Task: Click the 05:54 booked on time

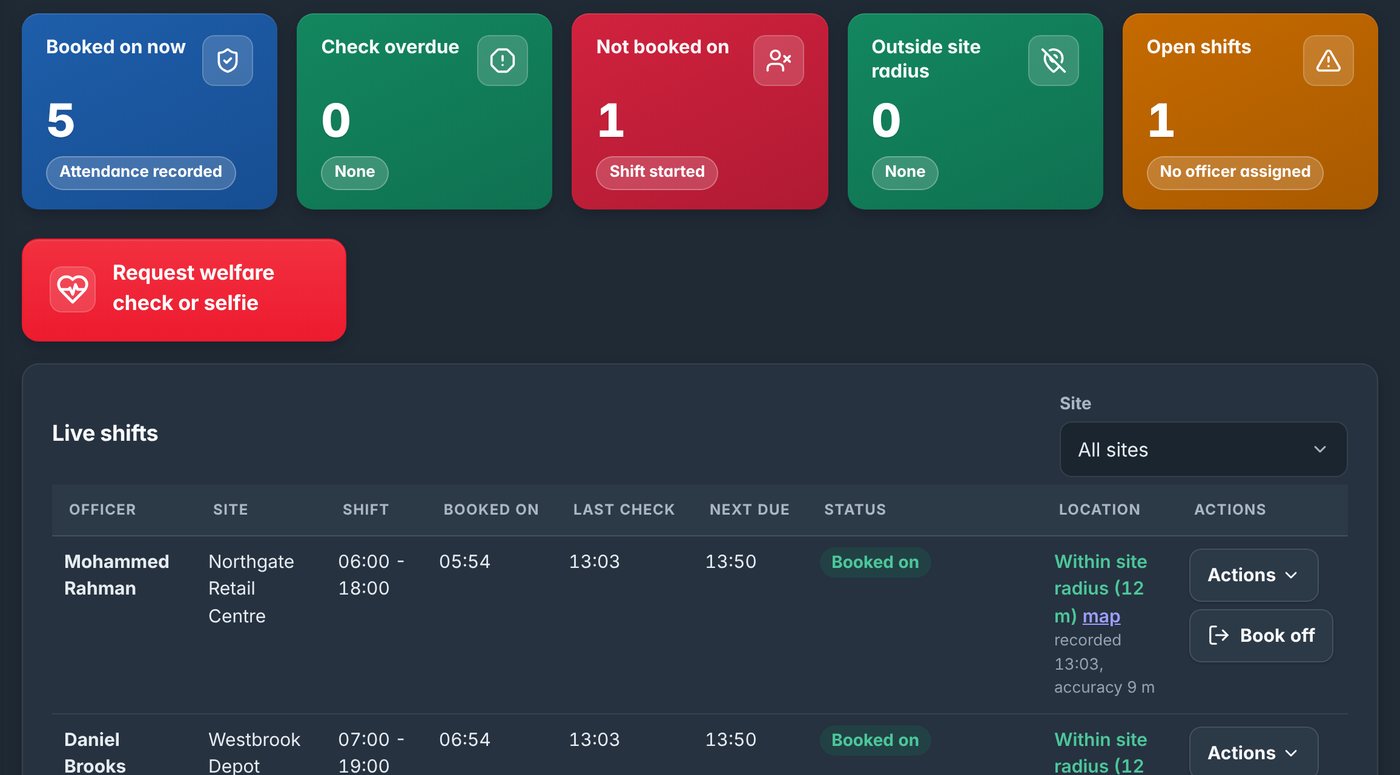Action: point(465,562)
